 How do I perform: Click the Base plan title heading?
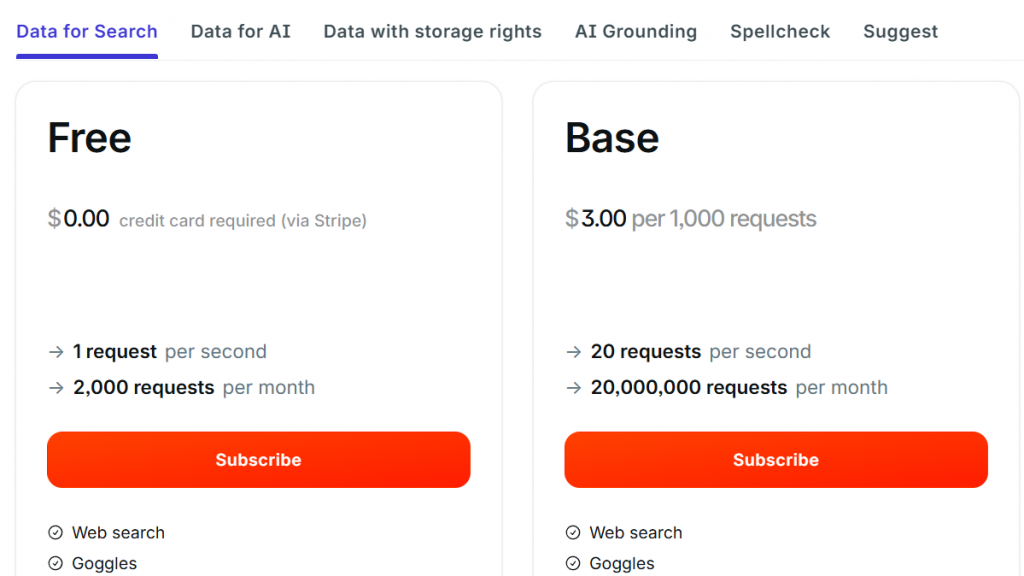click(612, 138)
